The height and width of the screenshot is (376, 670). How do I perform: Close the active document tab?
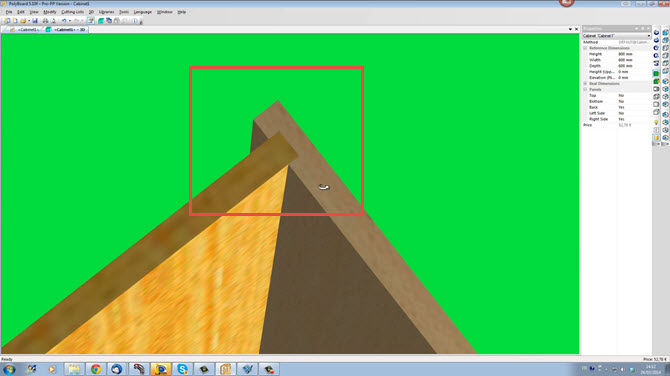click(576, 29)
